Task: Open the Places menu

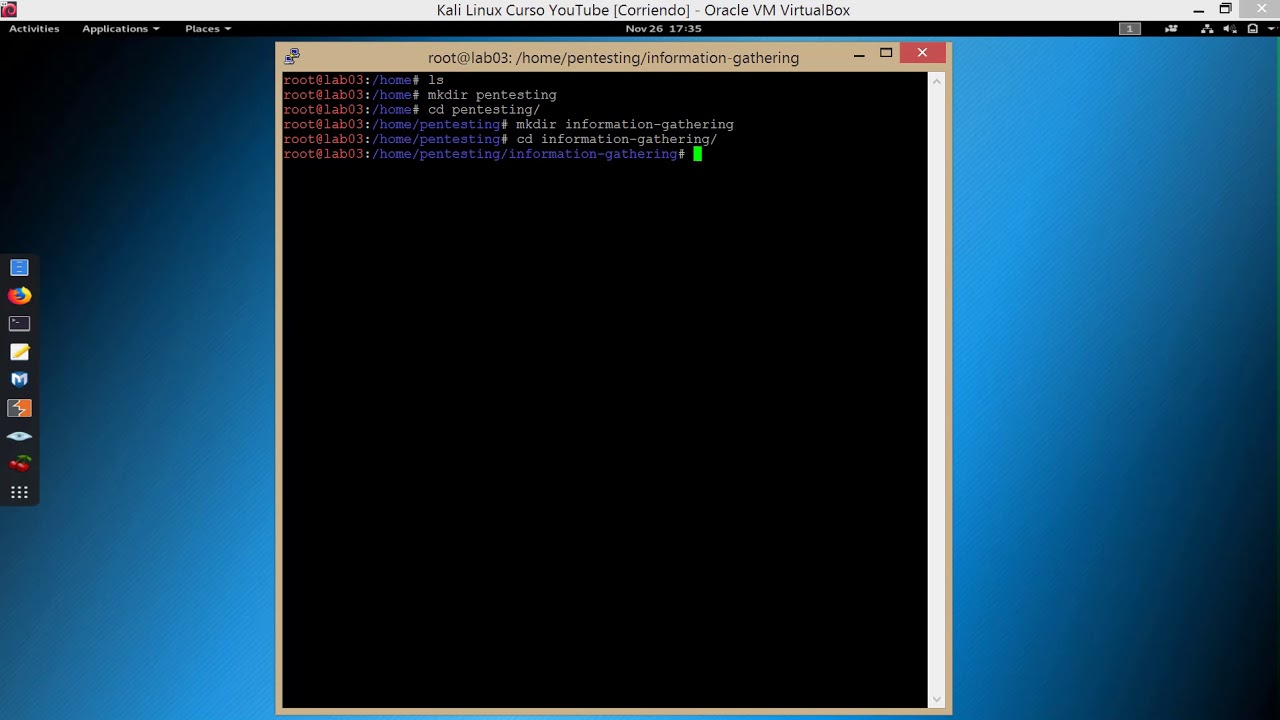Action: (x=207, y=29)
